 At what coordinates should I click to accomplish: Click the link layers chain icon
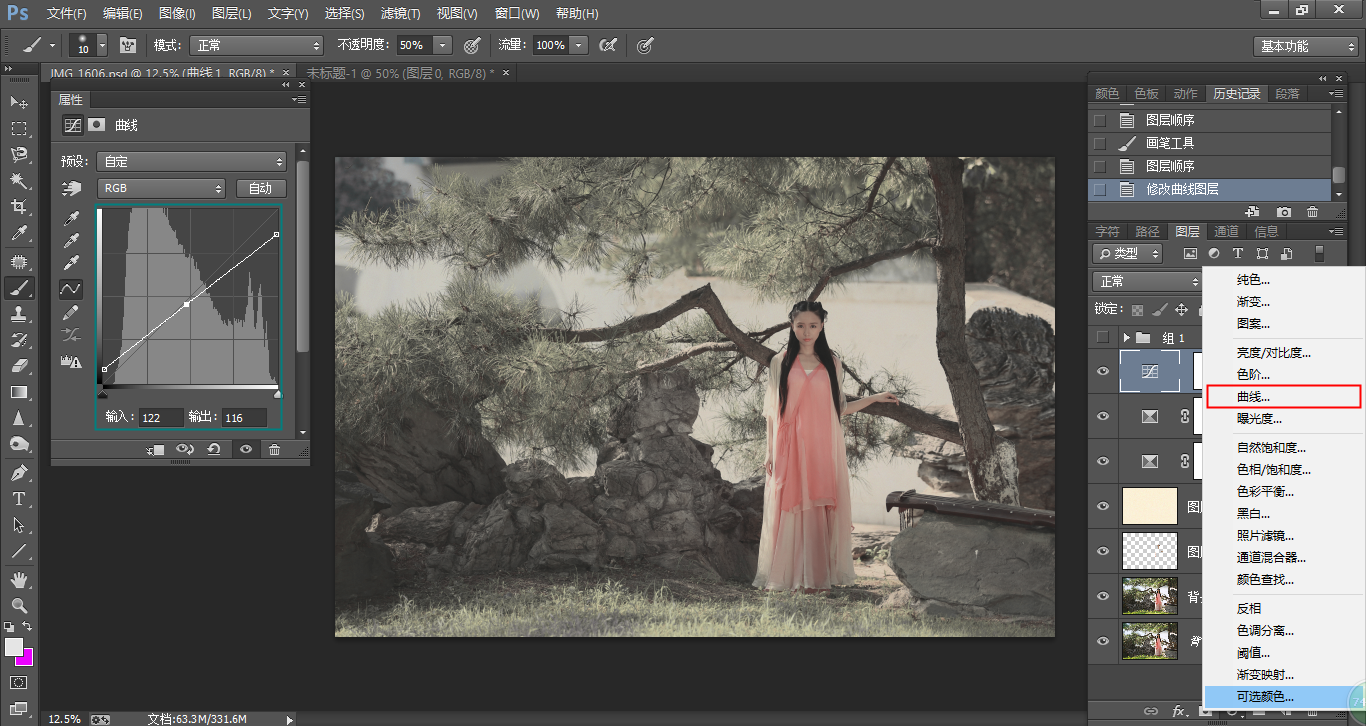[x=1151, y=711]
